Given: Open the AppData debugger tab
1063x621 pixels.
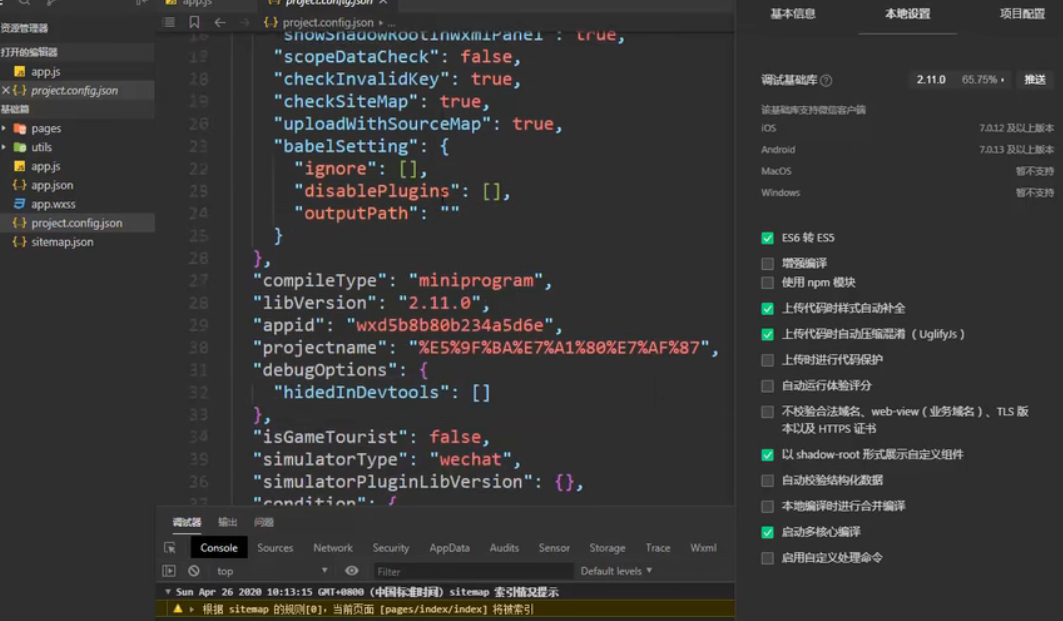Looking at the screenshot, I should click(x=449, y=547).
